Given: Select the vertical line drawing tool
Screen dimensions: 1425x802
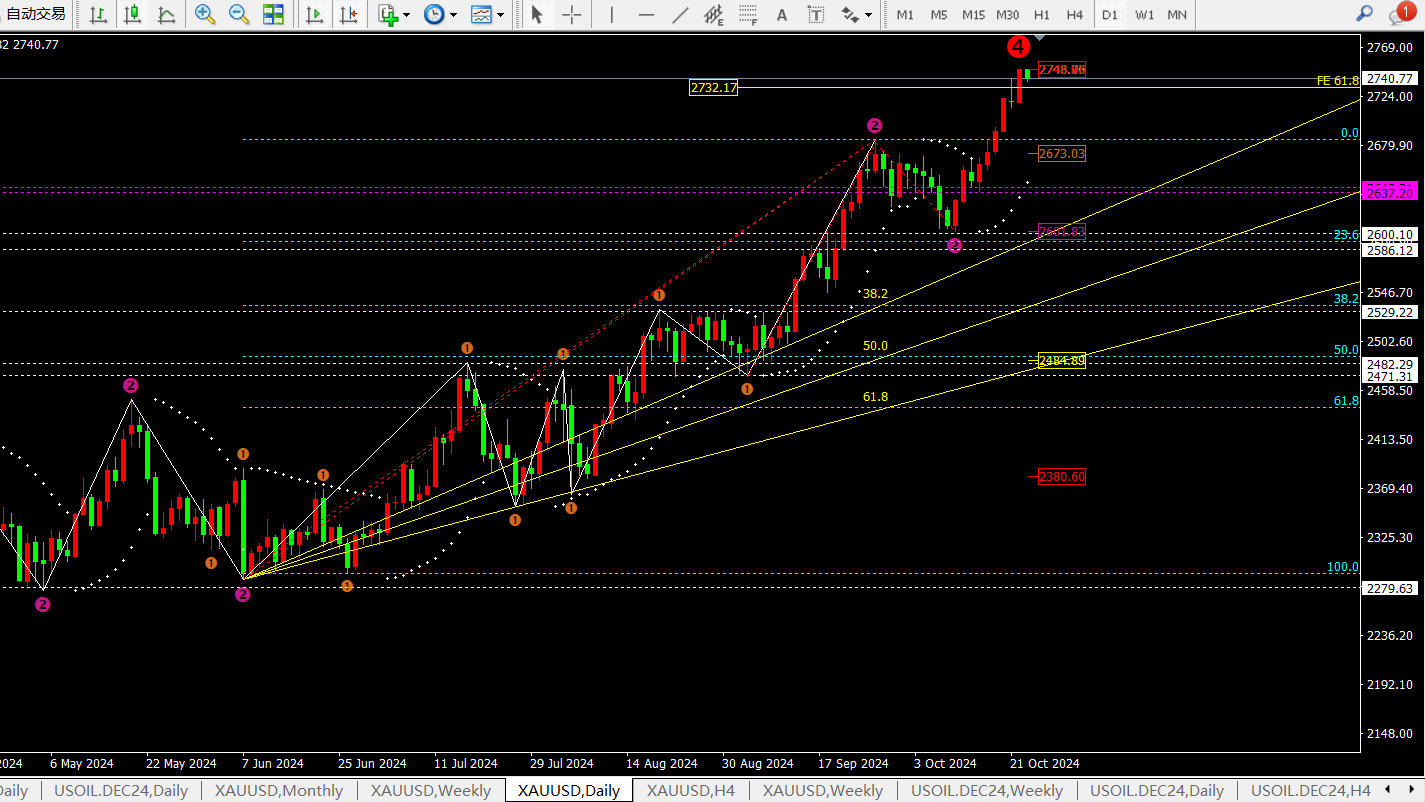Looking at the screenshot, I should [x=612, y=14].
